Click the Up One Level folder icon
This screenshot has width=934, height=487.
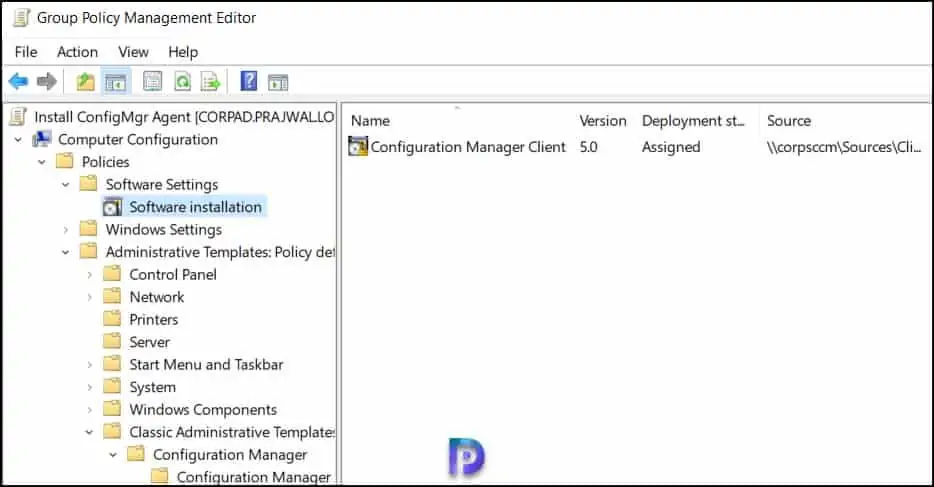[x=86, y=82]
